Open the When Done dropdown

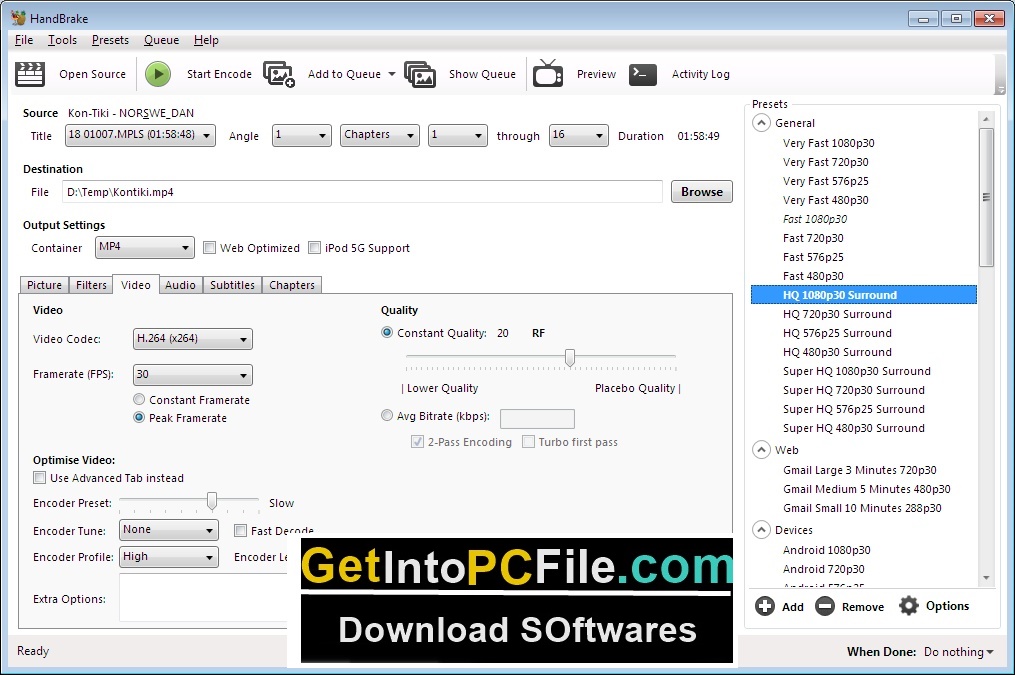(959, 652)
